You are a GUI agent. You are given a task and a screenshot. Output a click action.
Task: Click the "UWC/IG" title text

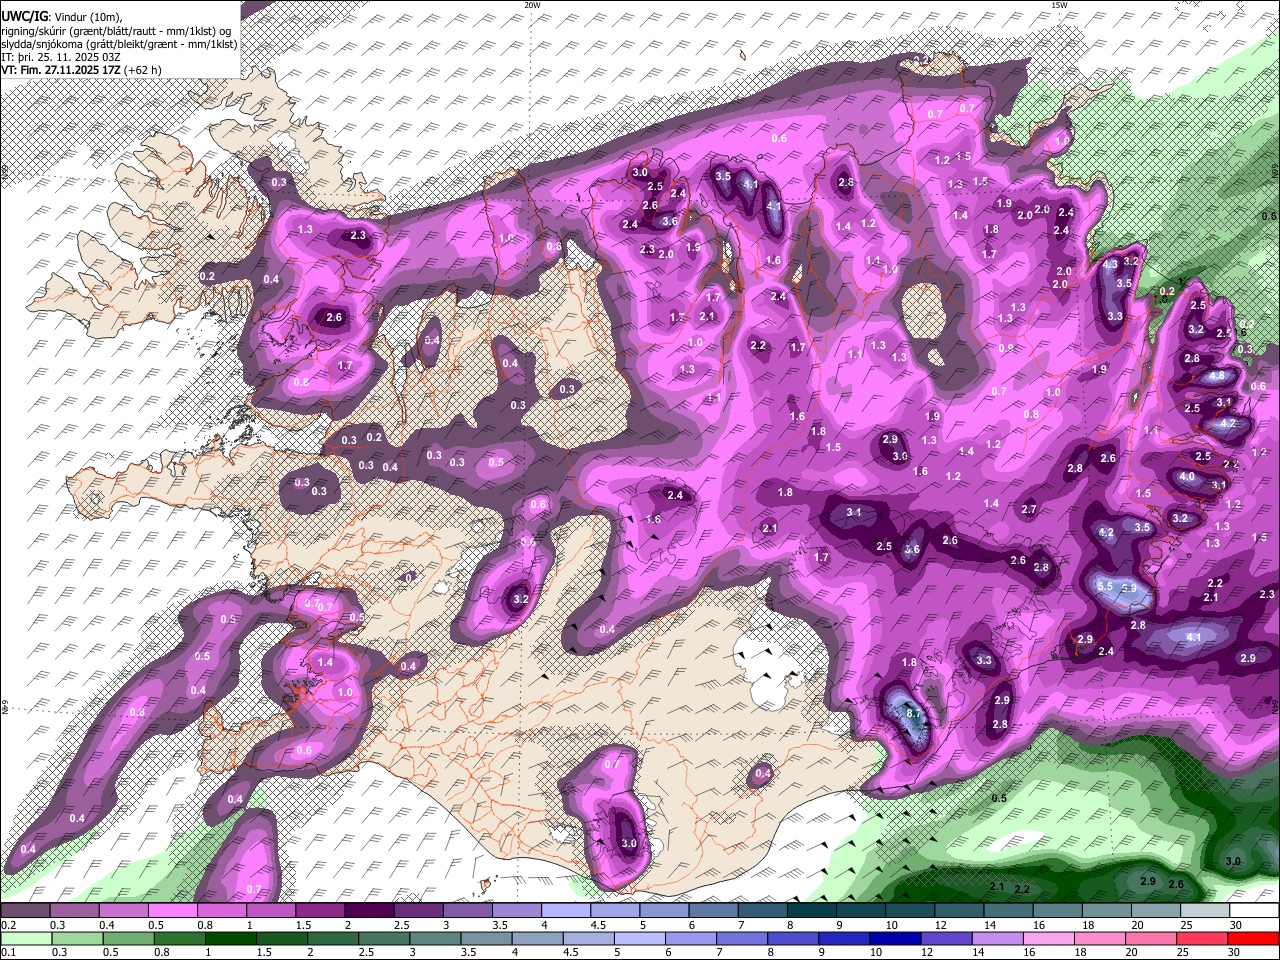pyautogui.click(x=23, y=16)
